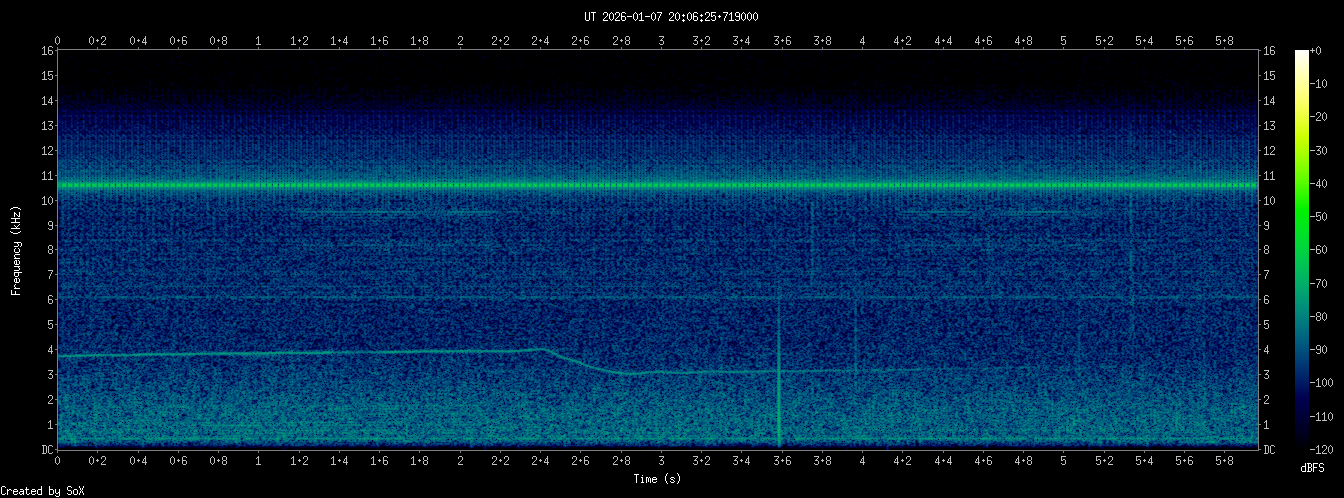Click the "3" tick on bottom time axis
Viewport: 1344px width, 498px height.
(x=661, y=462)
